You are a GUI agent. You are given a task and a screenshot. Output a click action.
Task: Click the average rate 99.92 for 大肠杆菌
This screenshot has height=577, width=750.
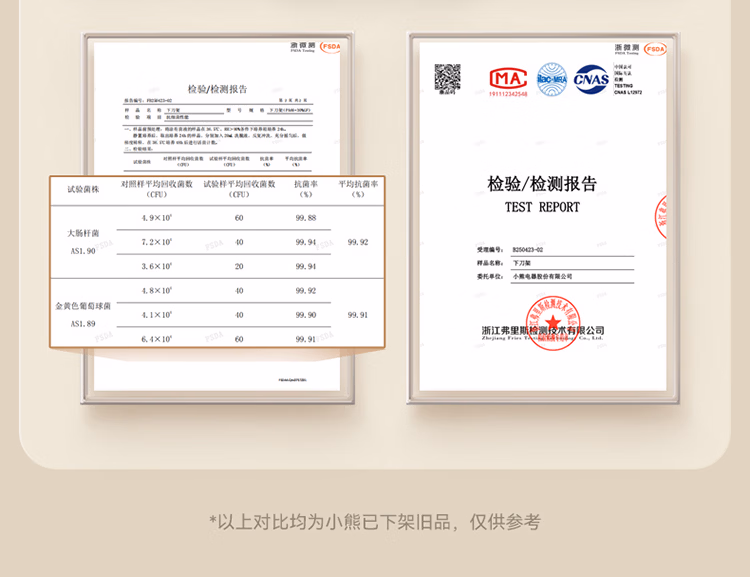pyautogui.click(x=358, y=242)
